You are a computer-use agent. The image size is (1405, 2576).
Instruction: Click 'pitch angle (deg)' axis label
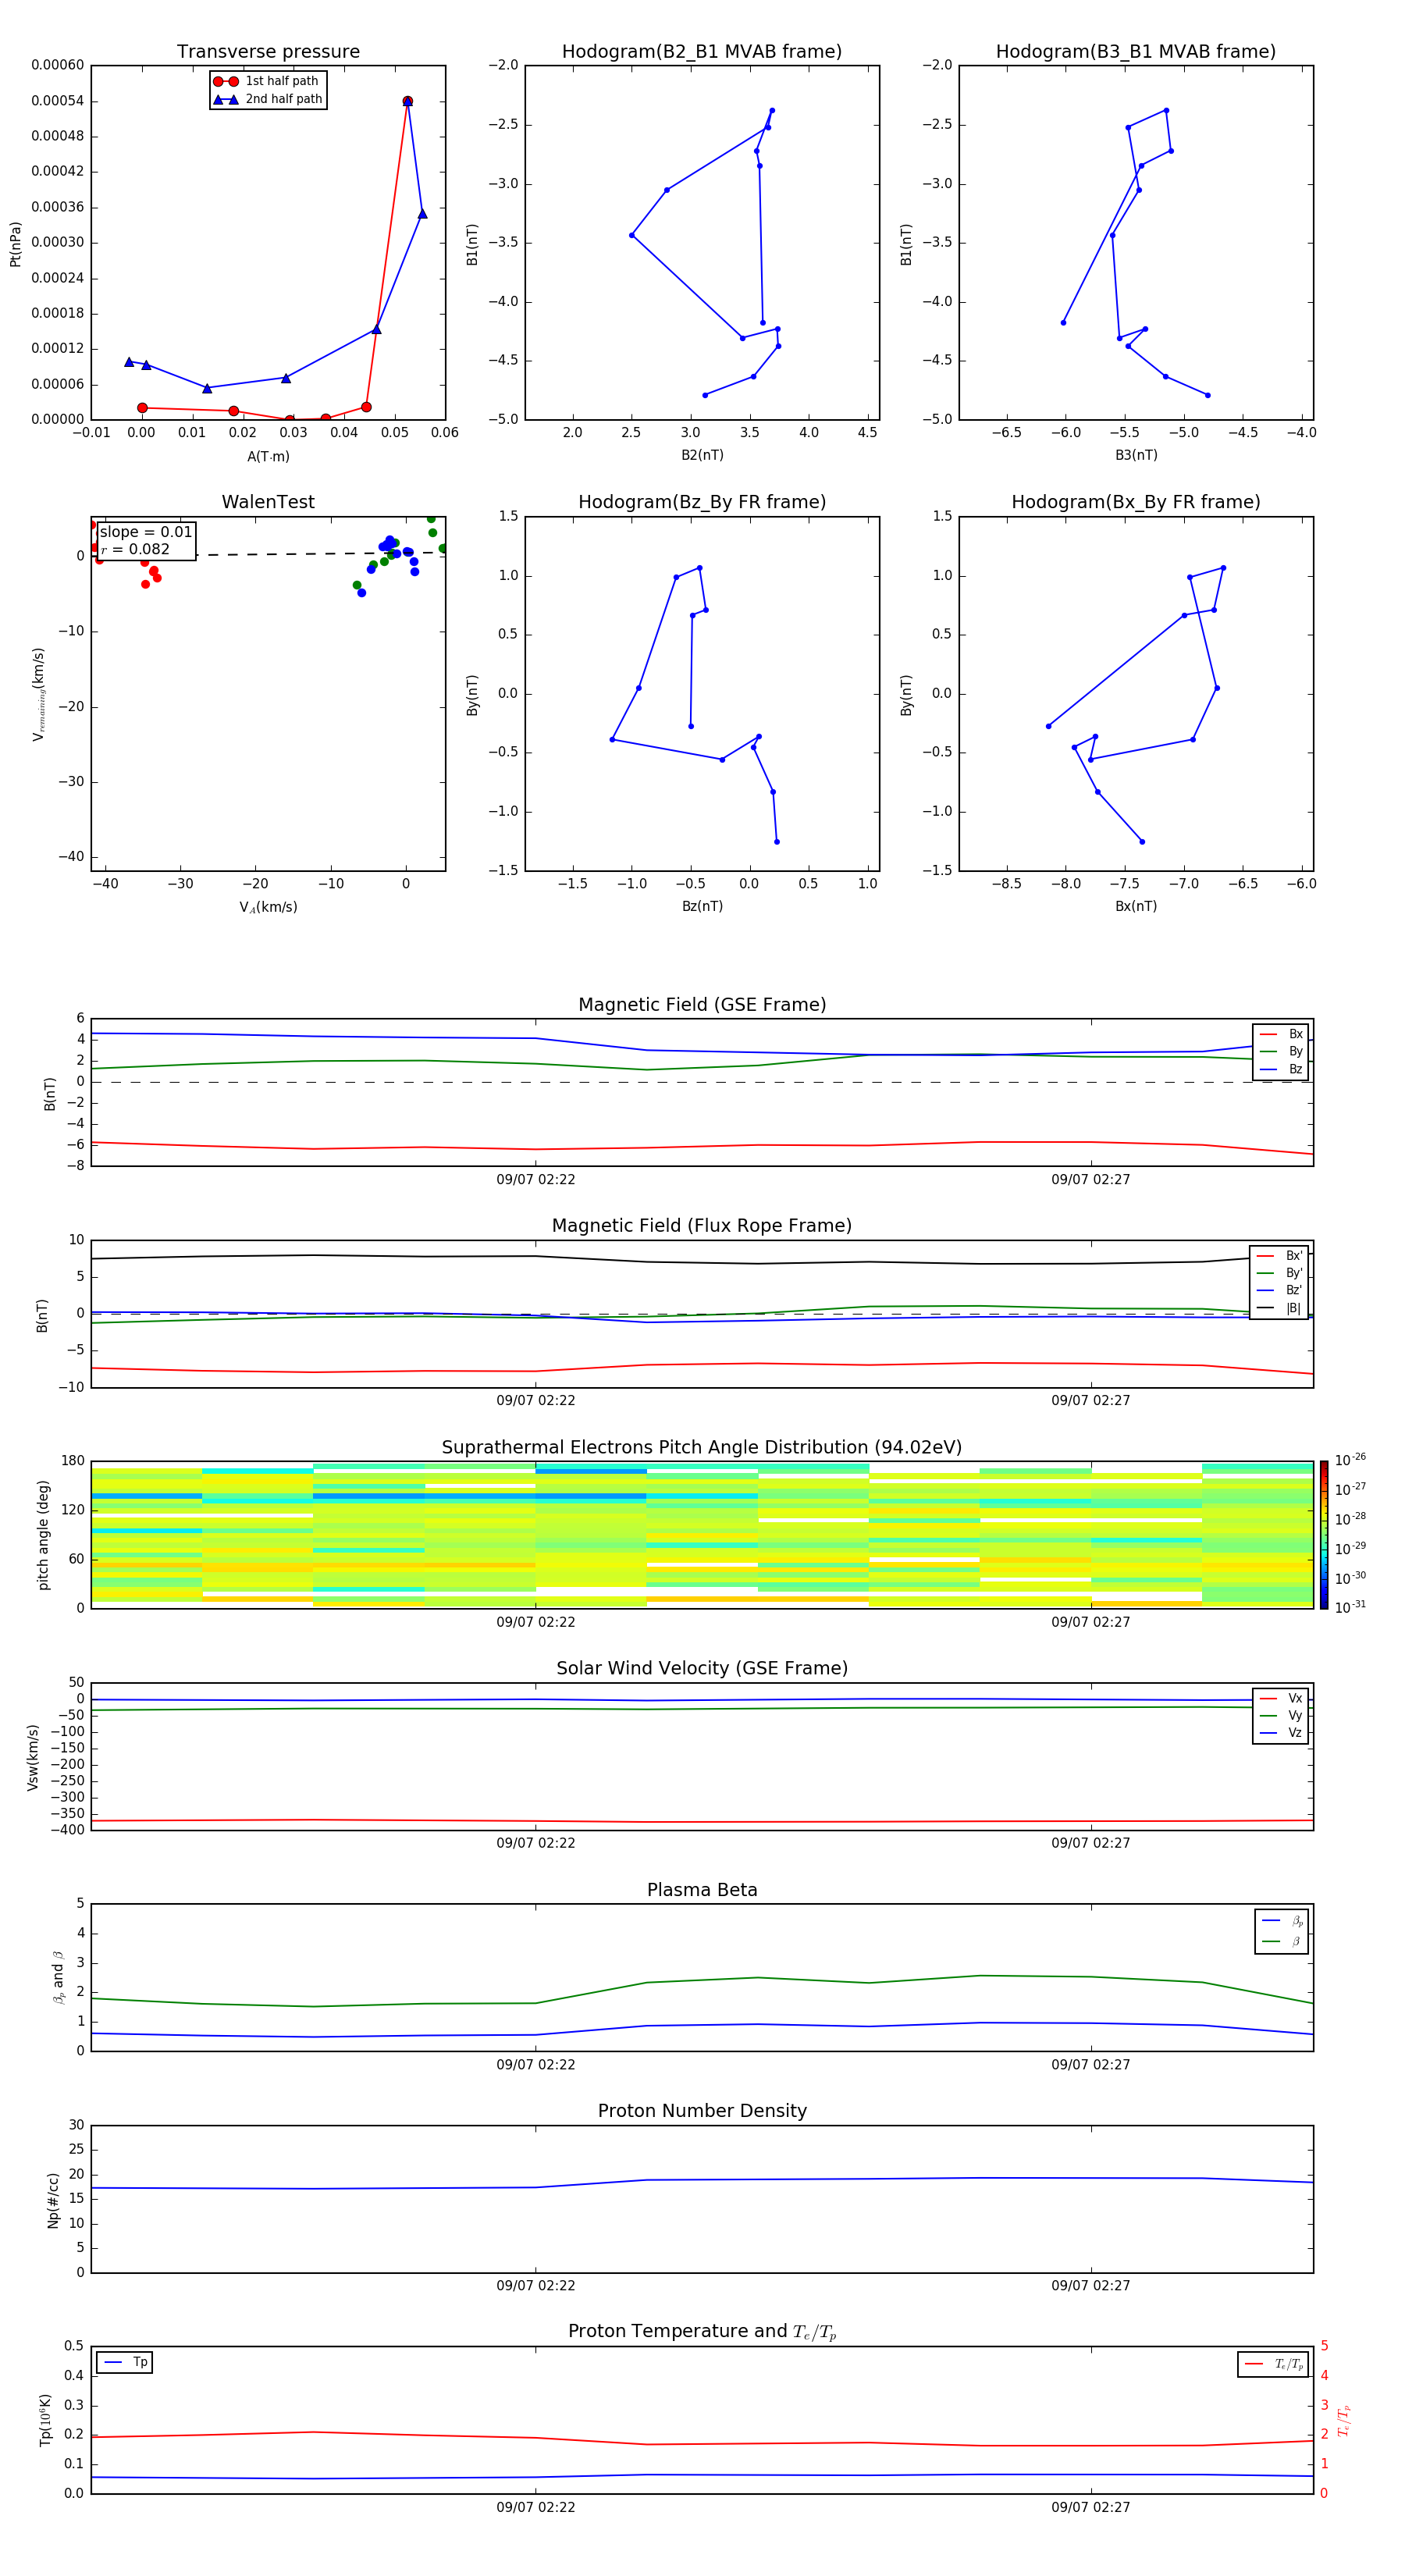(43, 1535)
